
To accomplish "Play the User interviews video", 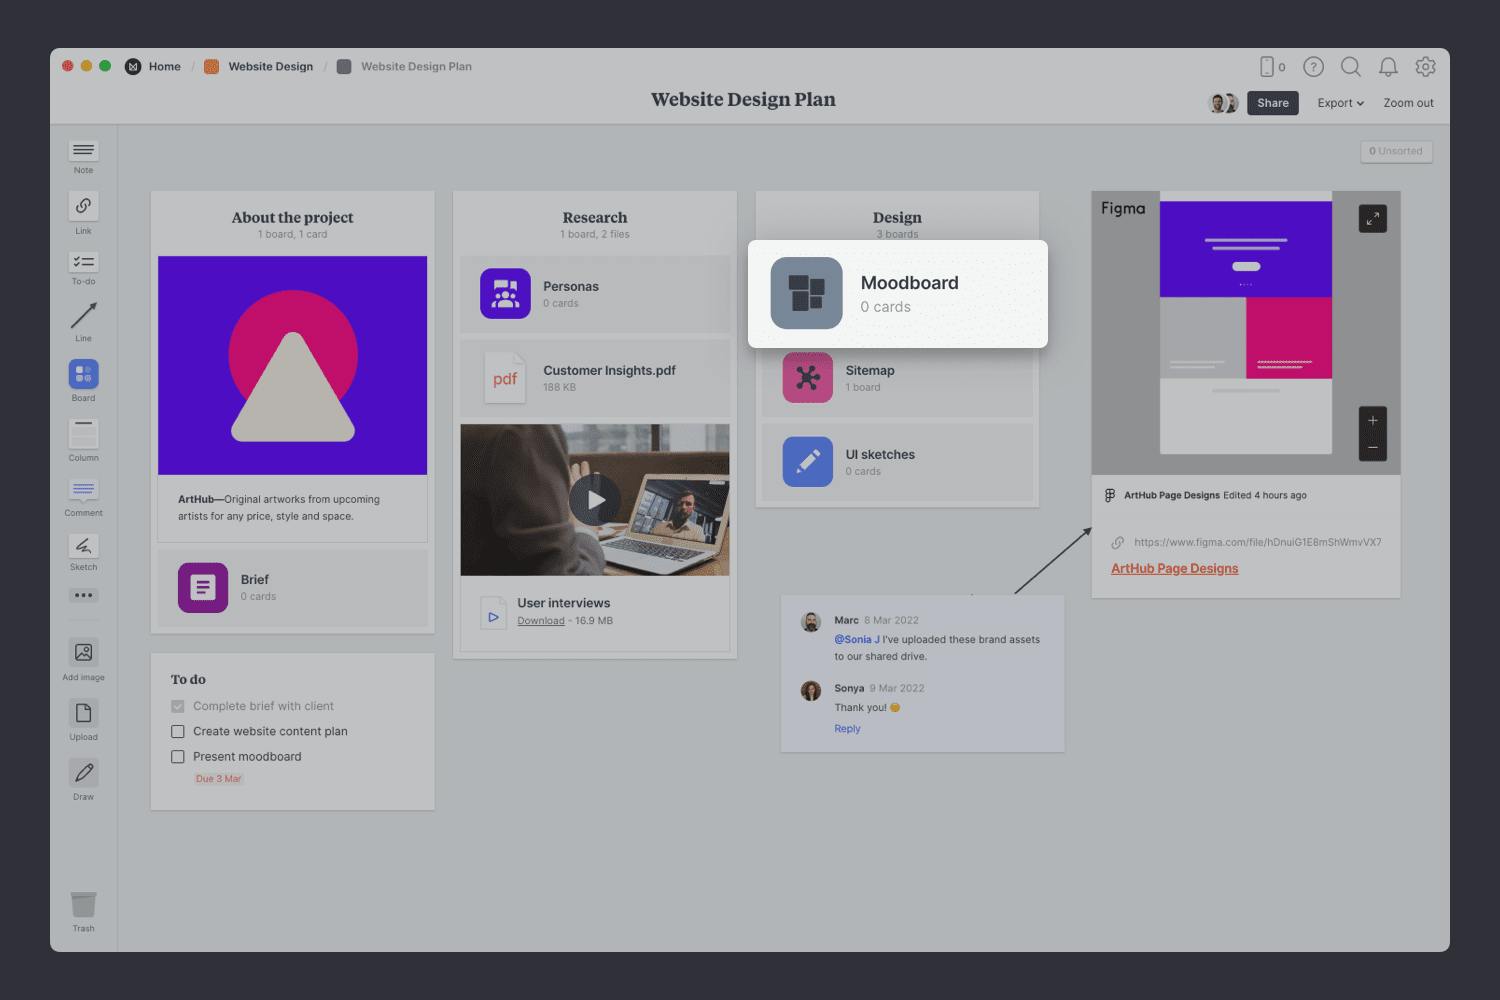I will click(x=595, y=500).
